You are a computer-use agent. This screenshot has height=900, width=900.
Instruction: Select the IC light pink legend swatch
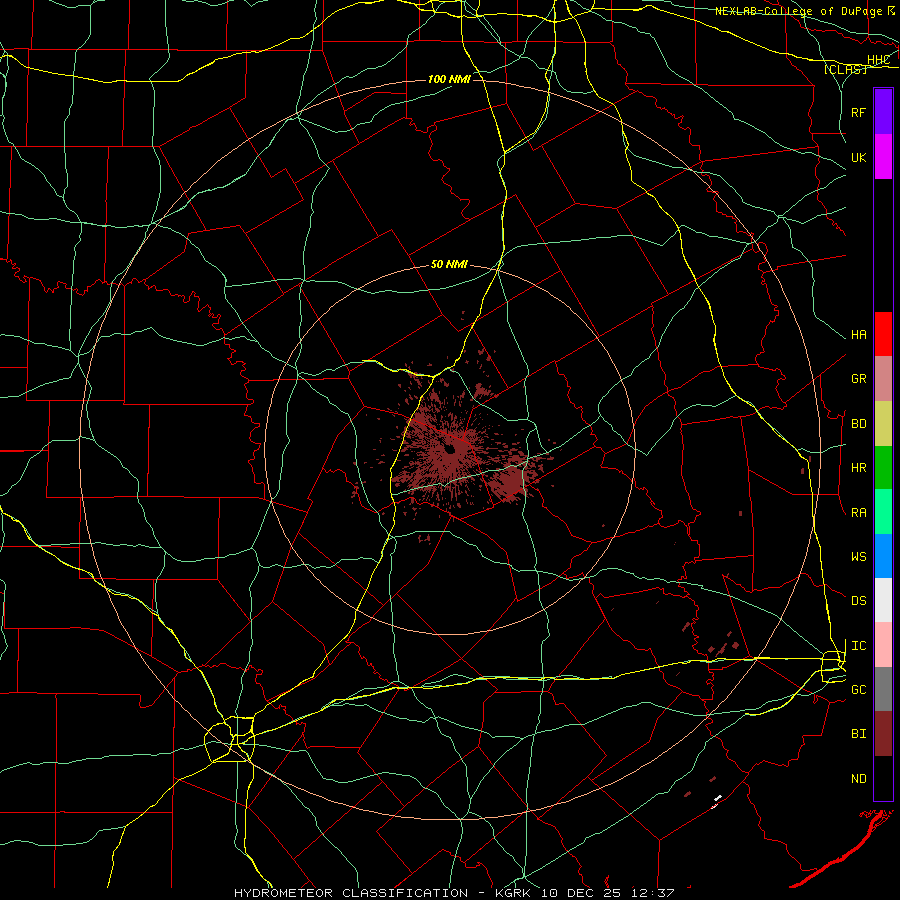(x=883, y=645)
